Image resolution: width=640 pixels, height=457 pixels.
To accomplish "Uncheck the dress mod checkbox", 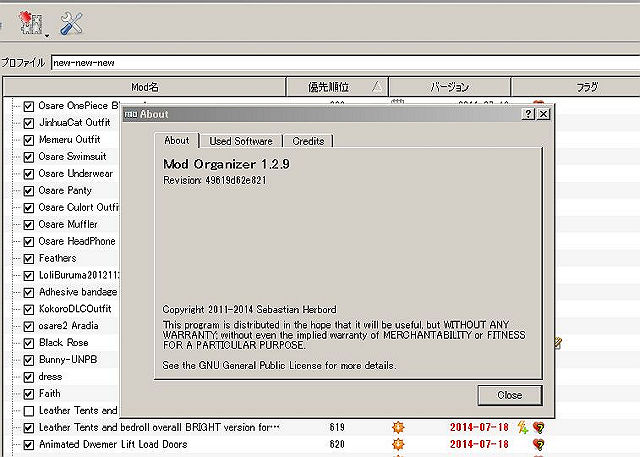I will point(29,377).
